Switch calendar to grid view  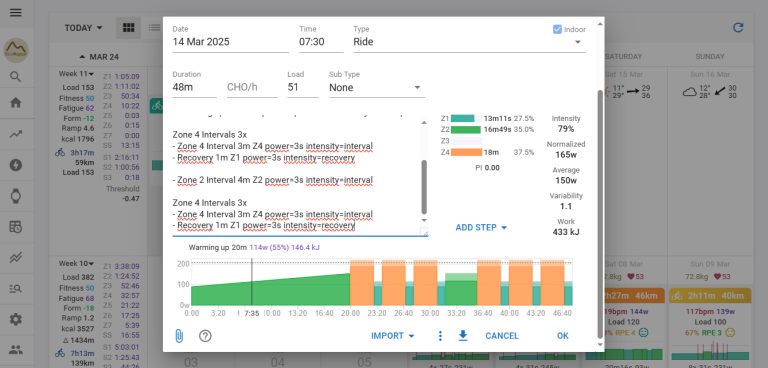tap(128, 28)
